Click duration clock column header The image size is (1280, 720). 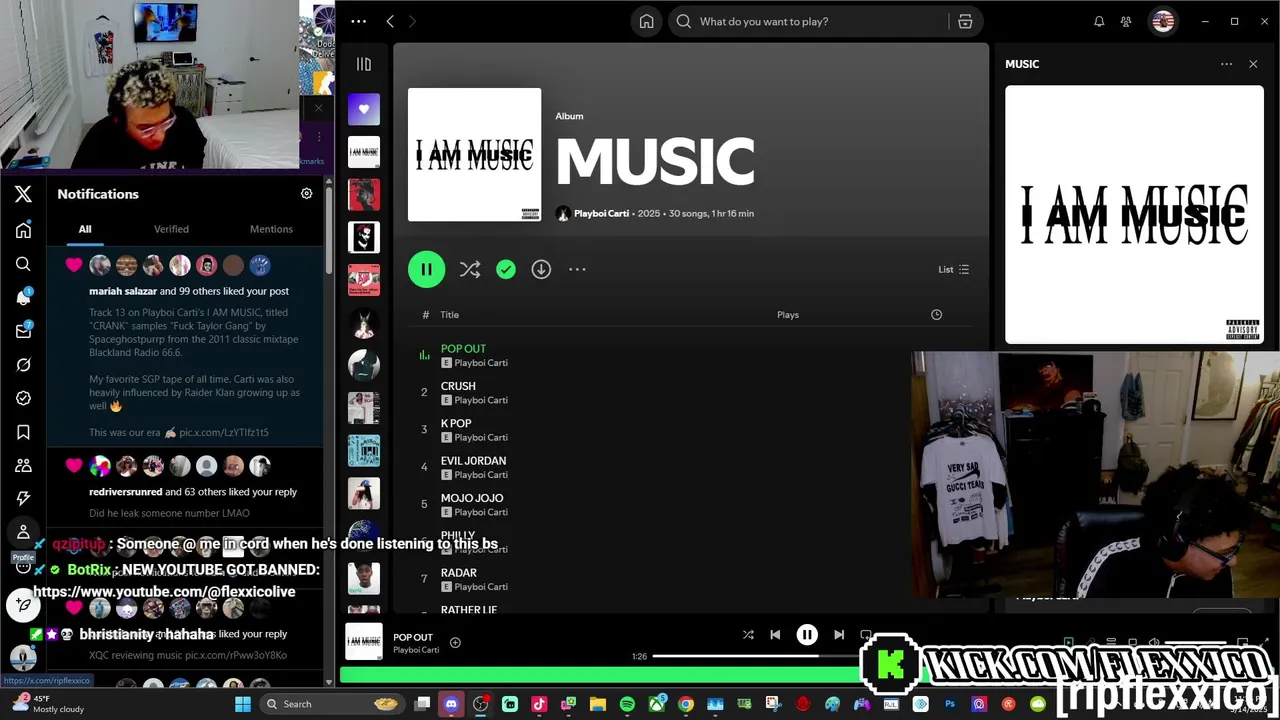936,315
